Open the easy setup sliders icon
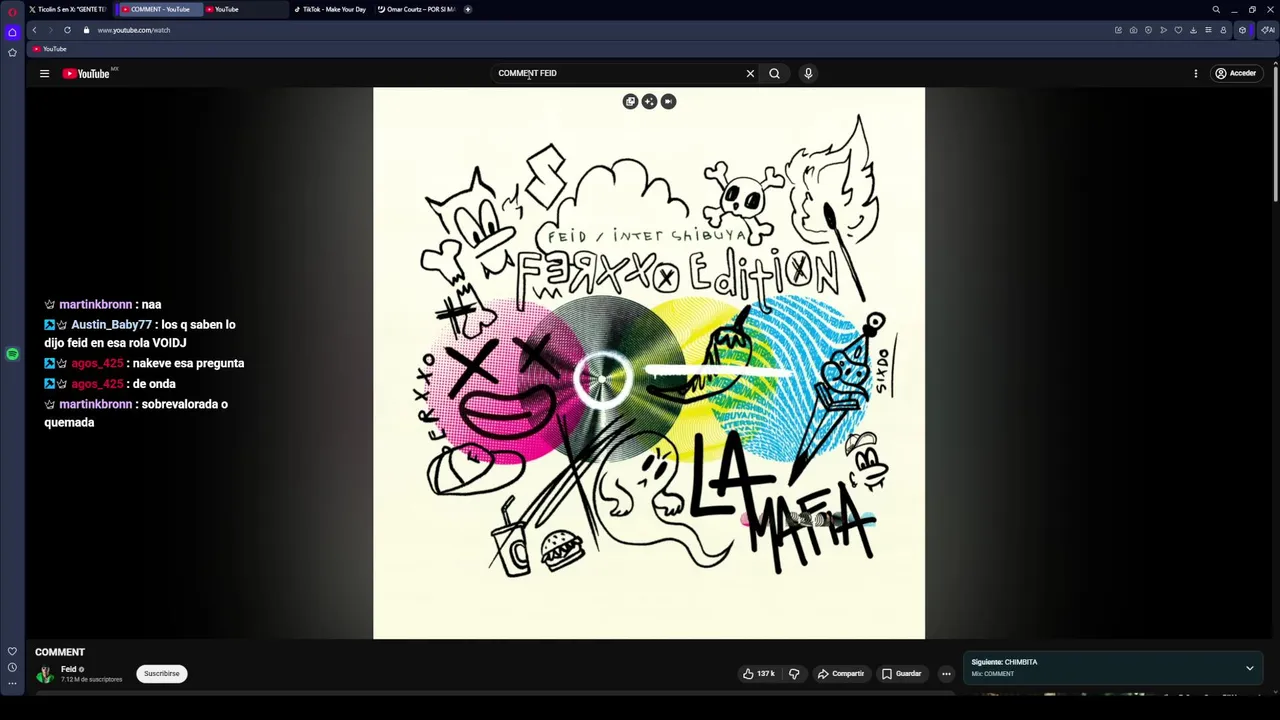The width and height of the screenshot is (1280, 720). pyautogui.click(x=1208, y=30)
